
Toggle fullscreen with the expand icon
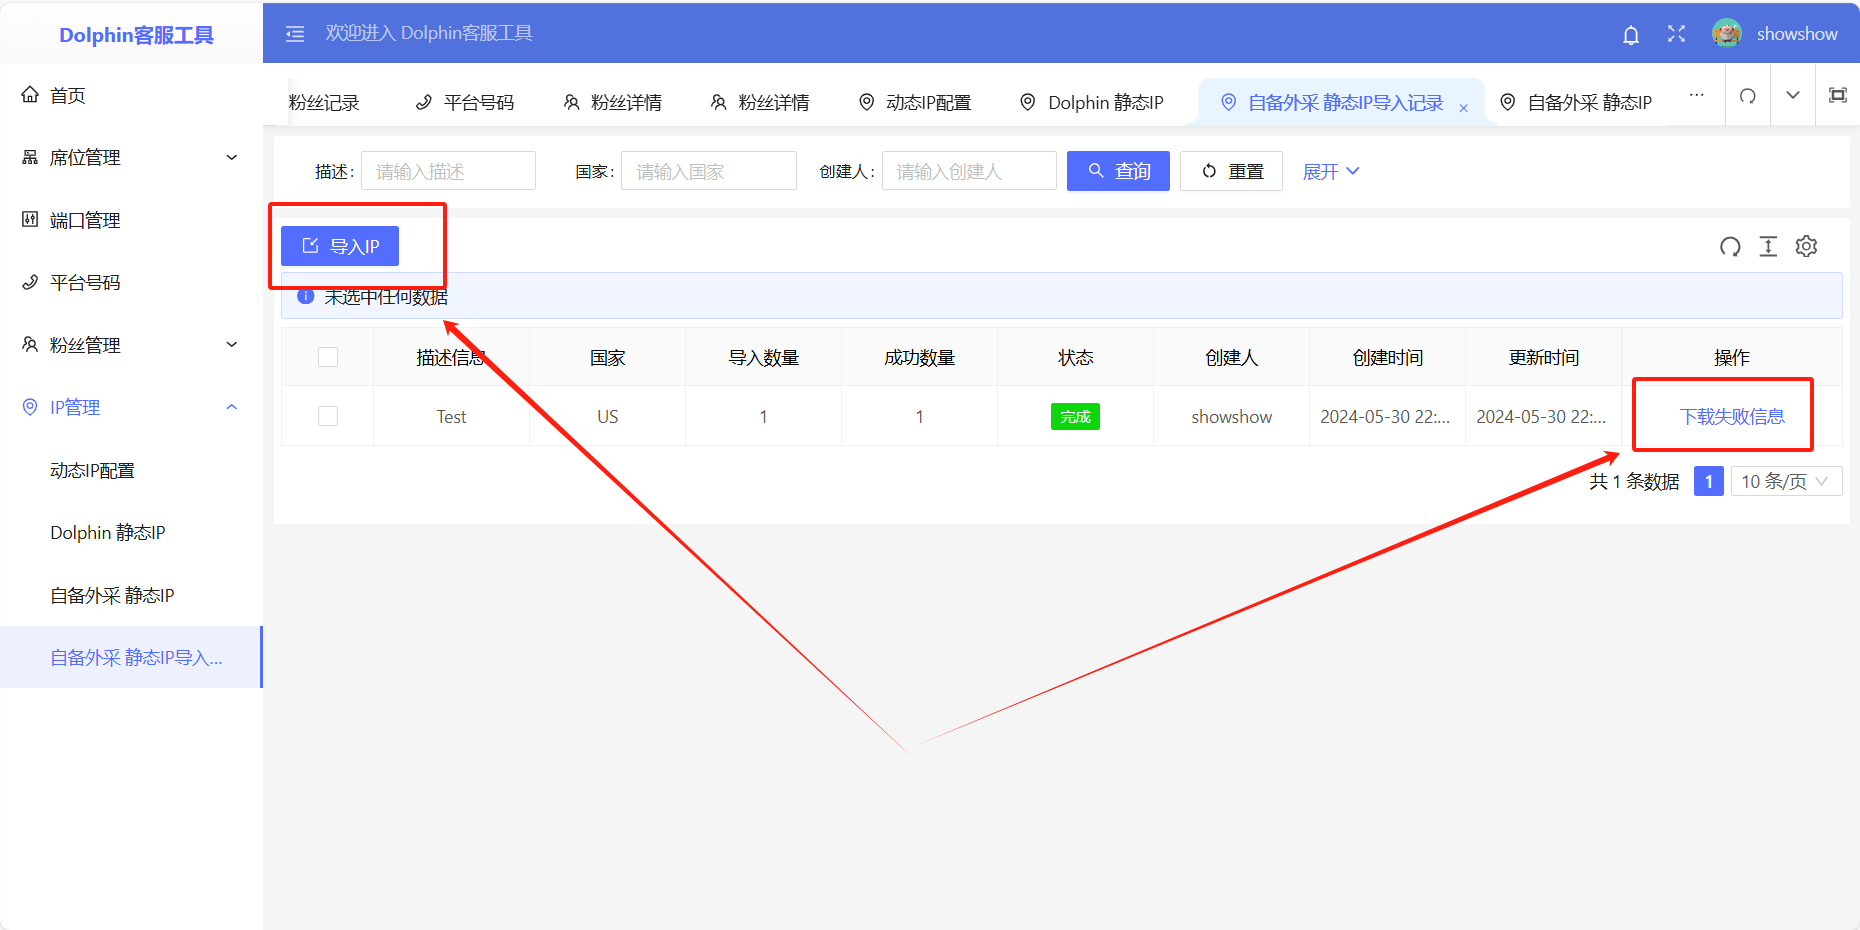(x=1677, y=34)
